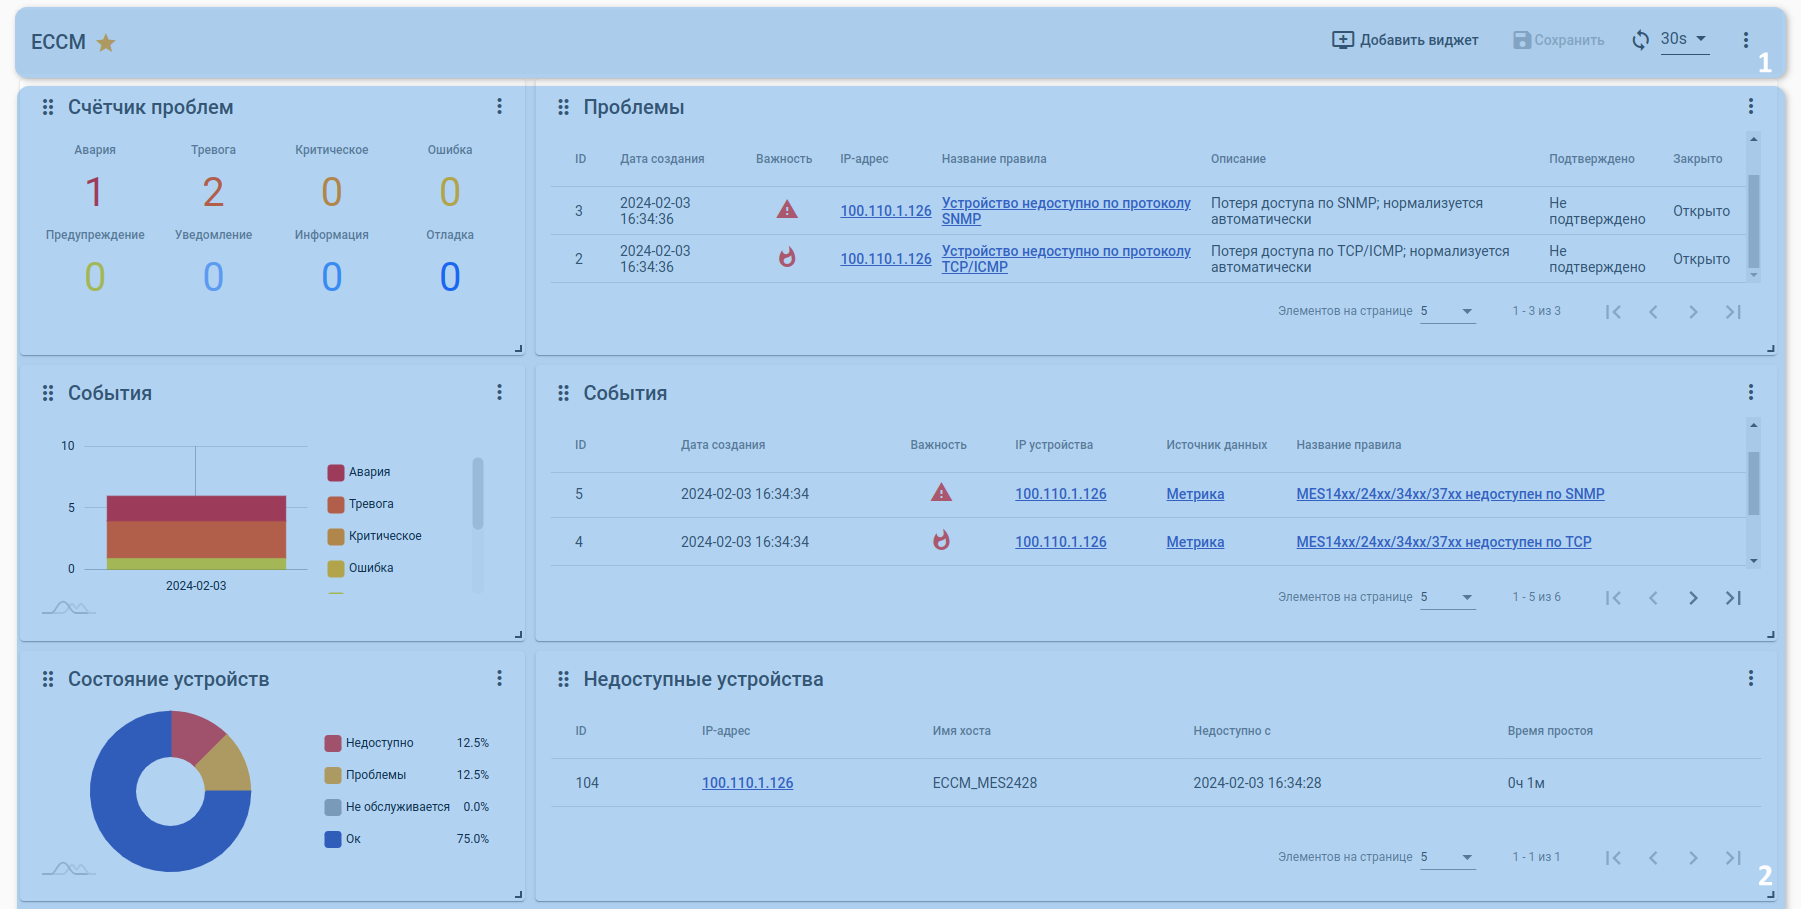Image resolution: width=1801 pixels, height=909 pixels.
Task: Click the Тревога legend color swatch
Action: 336,504
